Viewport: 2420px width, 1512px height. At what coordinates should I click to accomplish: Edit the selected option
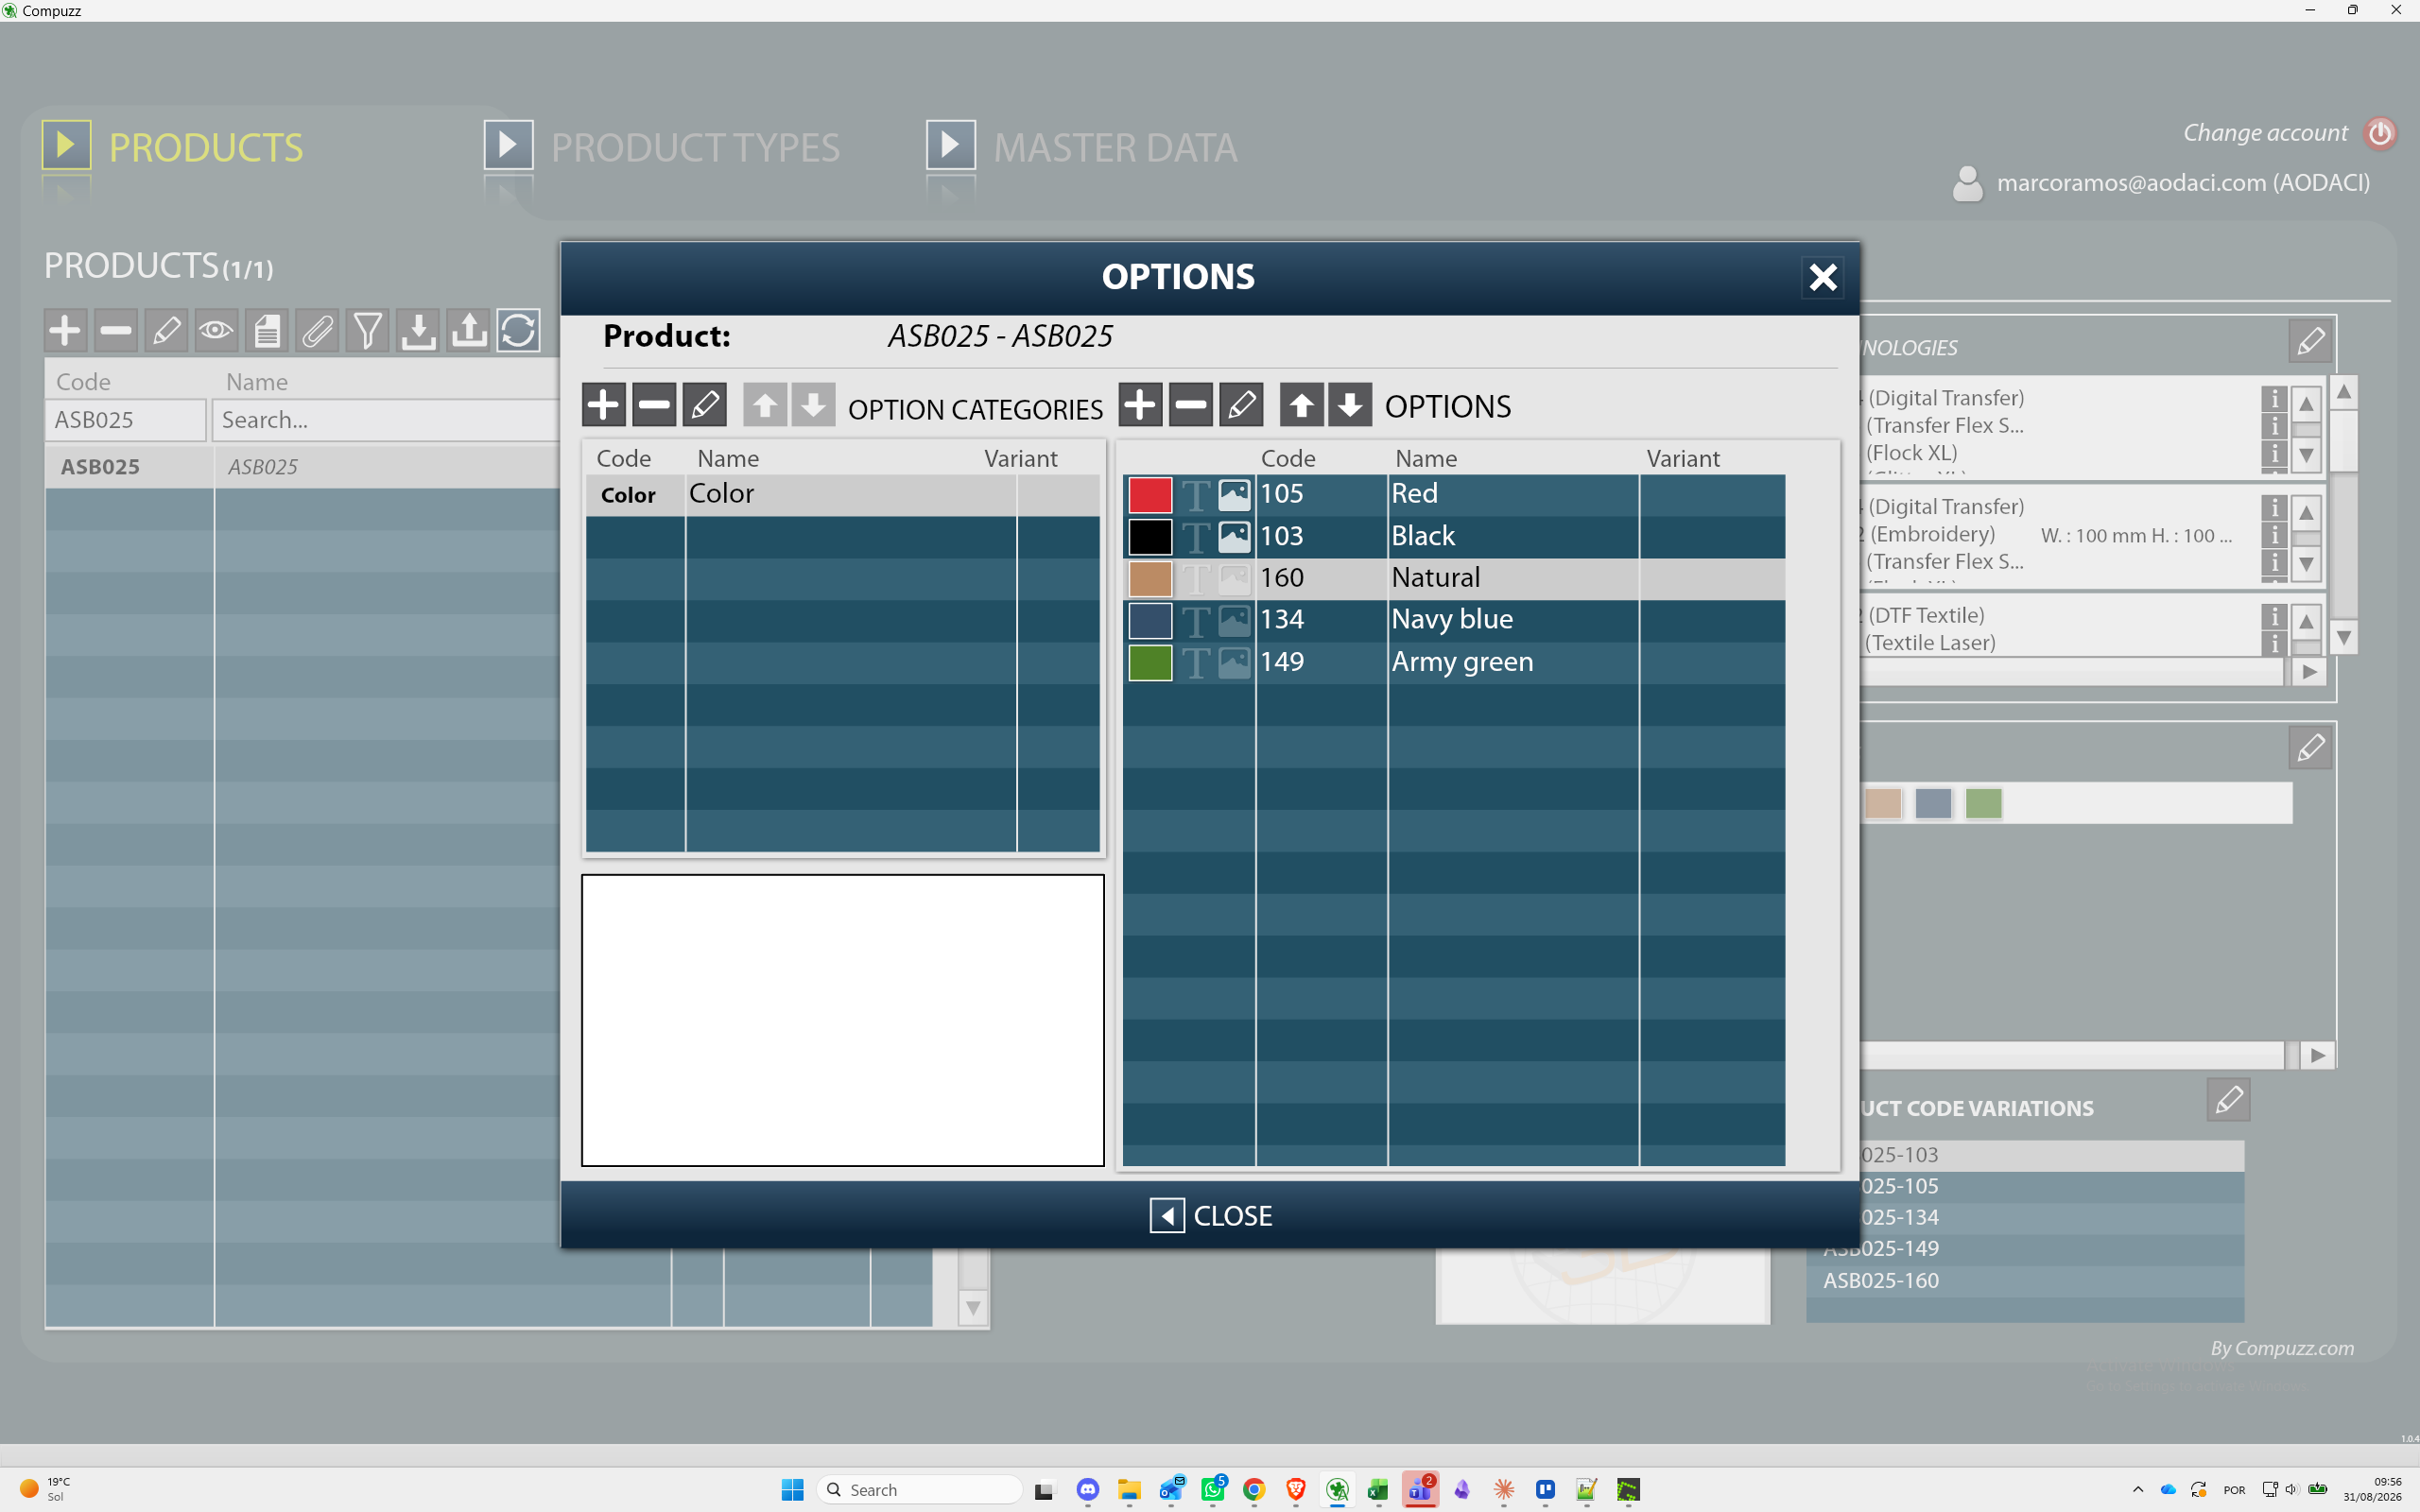click(x=1241, y=405)
